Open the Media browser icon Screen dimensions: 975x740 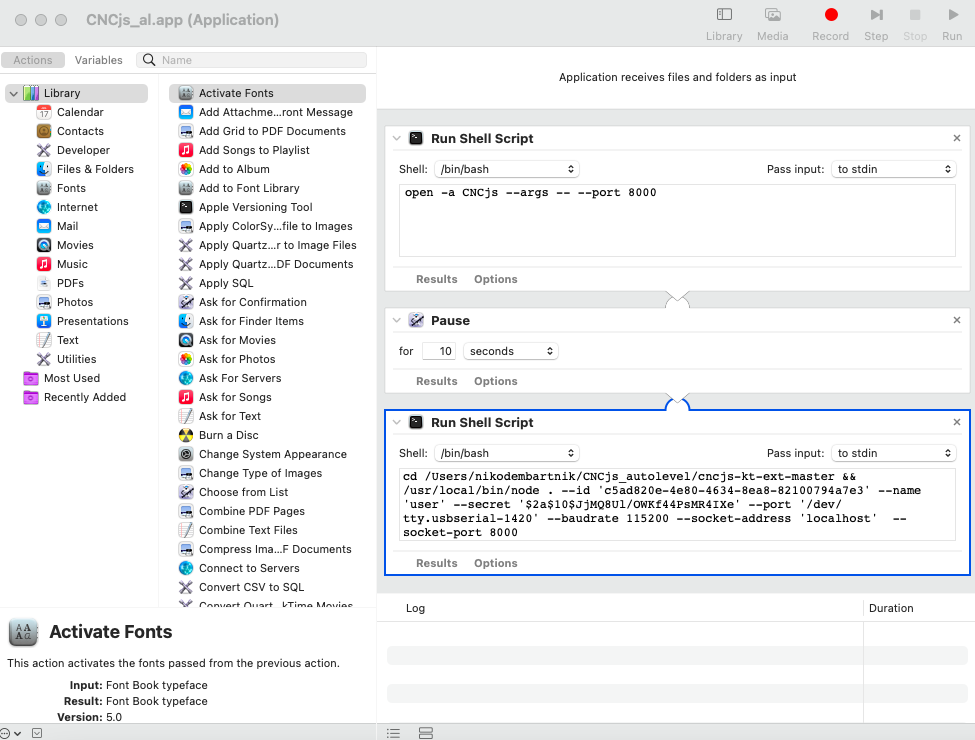coord(772,15)
